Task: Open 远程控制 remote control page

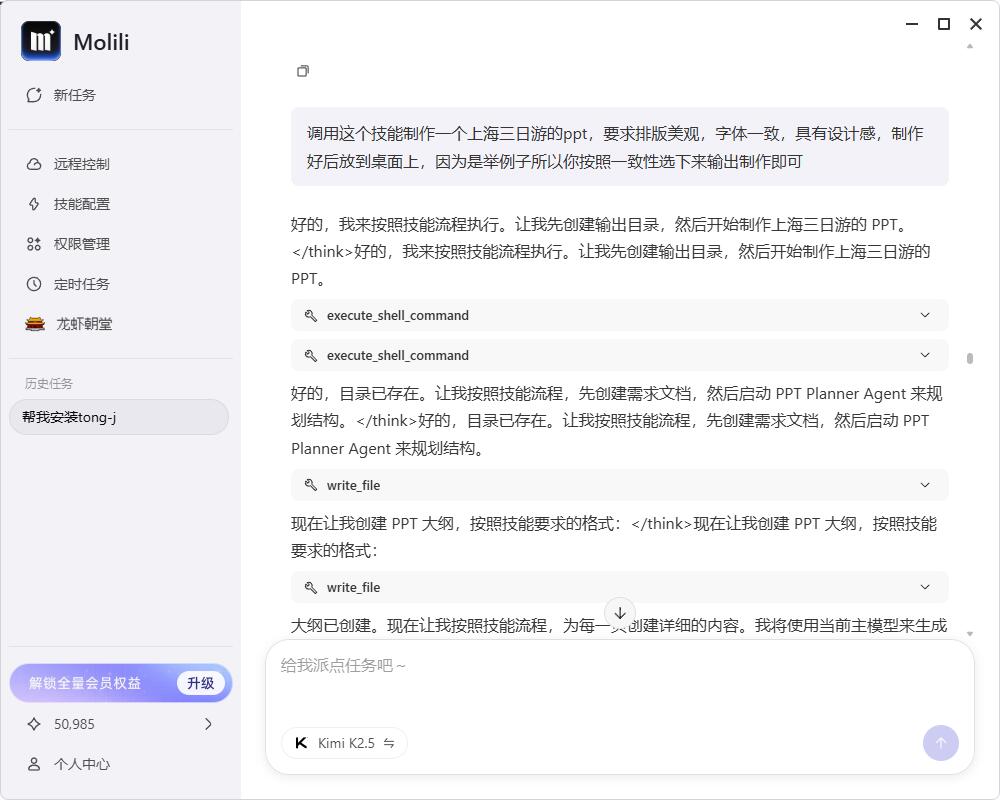Action: tap(81, 164)
